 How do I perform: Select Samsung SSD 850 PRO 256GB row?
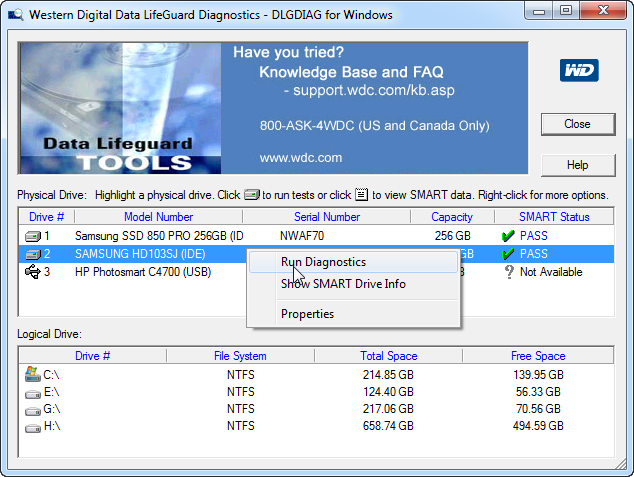(316, 236)
